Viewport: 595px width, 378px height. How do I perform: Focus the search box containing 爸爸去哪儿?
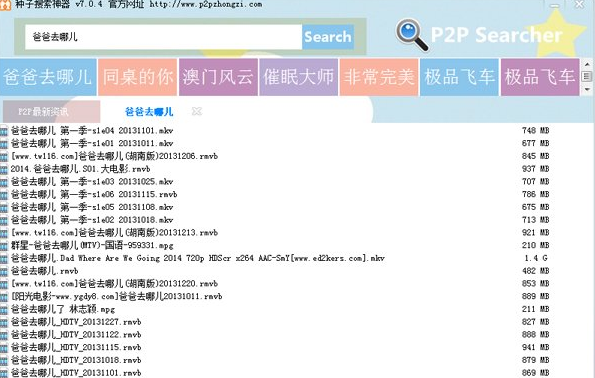pos(164,37)
